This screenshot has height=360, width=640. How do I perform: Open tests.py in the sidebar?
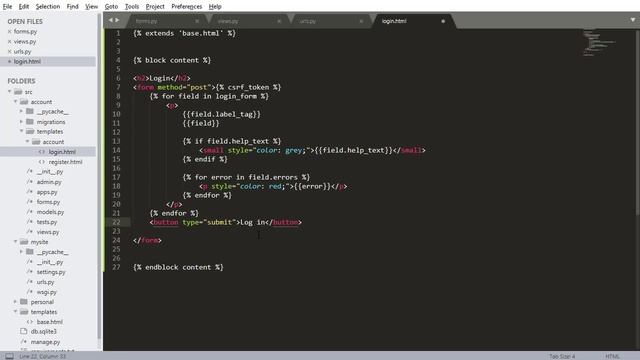47,222
